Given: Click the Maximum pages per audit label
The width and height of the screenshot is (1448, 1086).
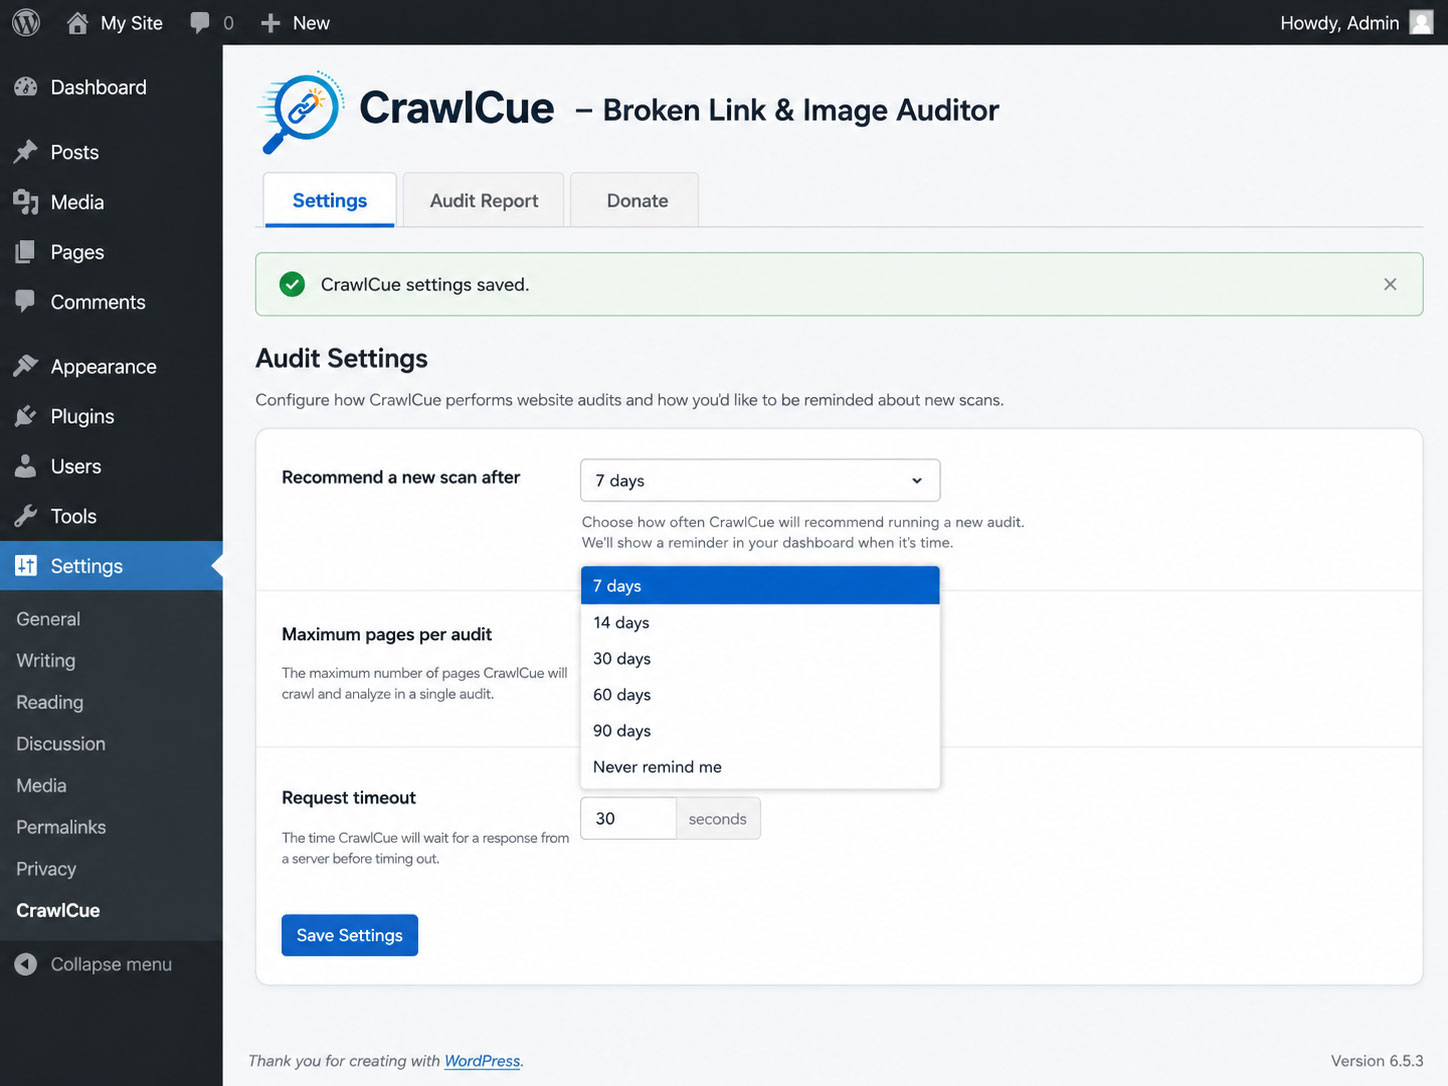Looking at the screenshot, I should (387, 634).
